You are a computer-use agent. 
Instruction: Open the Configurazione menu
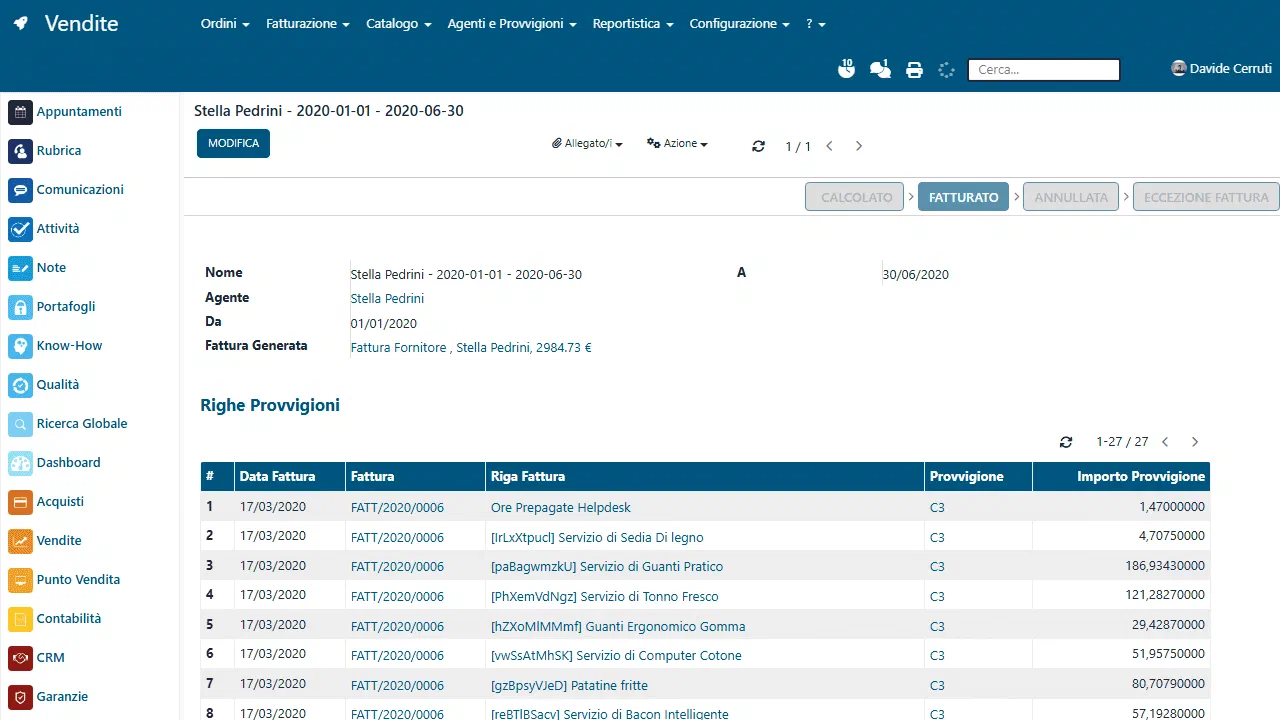[x=739, y=24]
